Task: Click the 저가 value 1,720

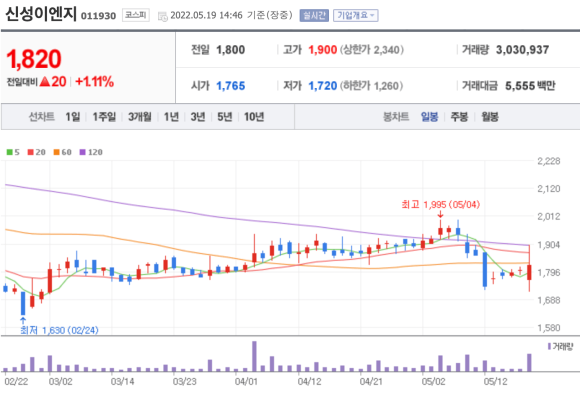Action: click(323, 86)
